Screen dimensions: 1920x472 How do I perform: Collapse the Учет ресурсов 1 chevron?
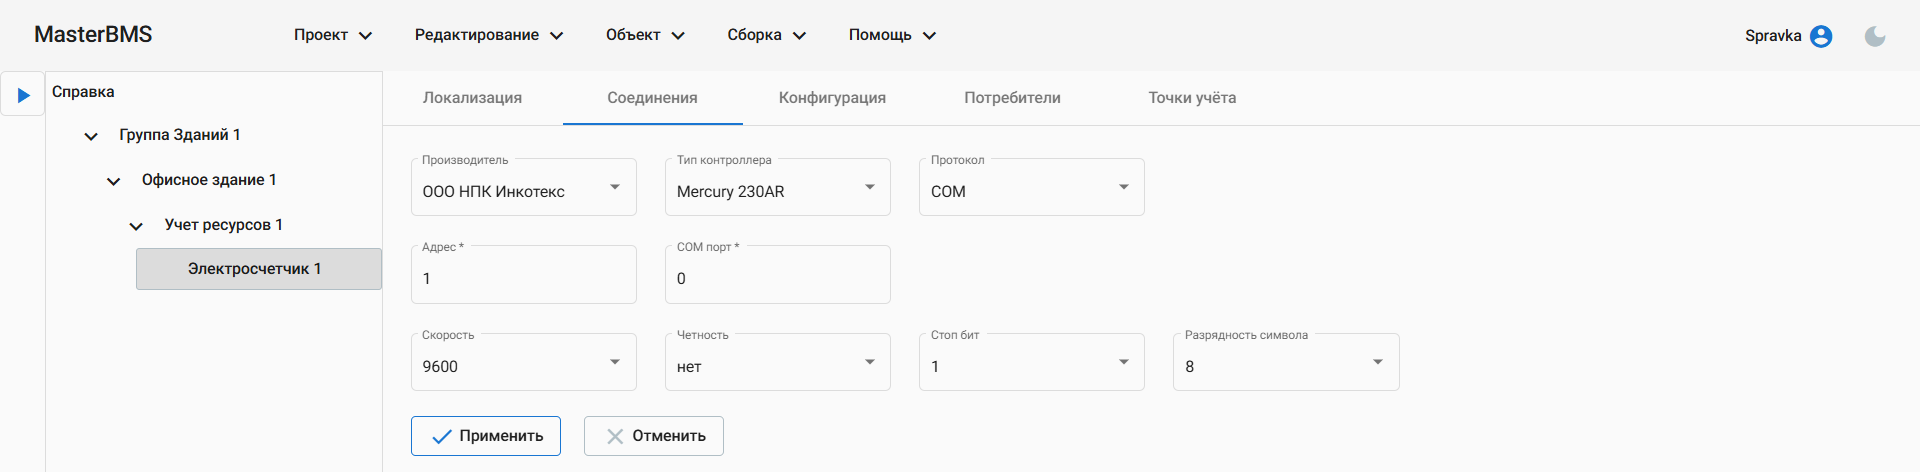tap(136, 226)
